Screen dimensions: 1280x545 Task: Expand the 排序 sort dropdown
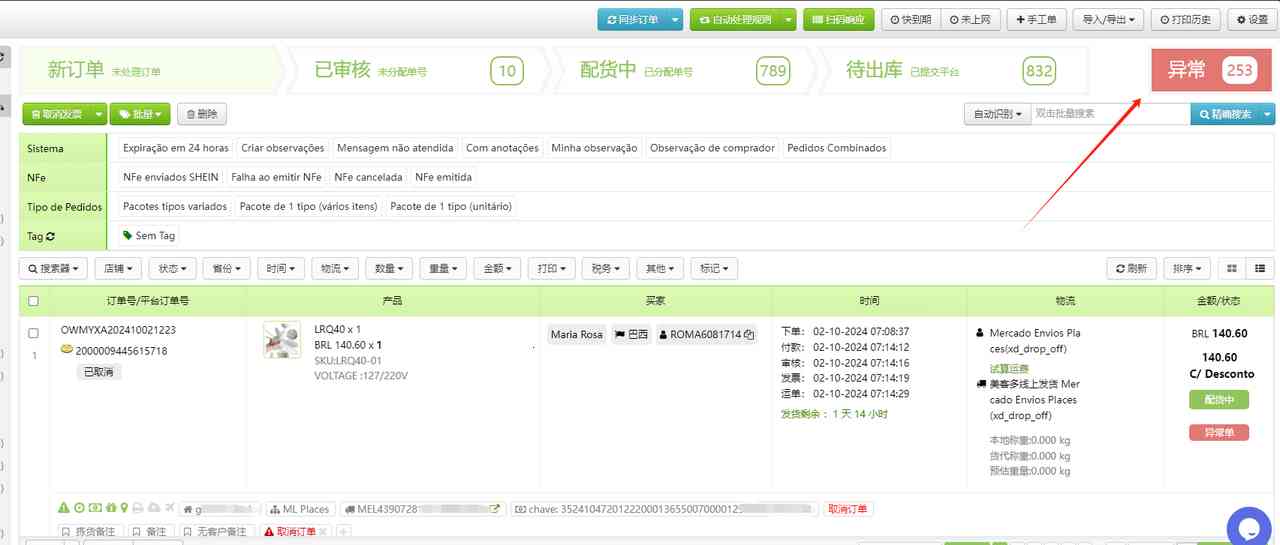[x=1188, y=268]
